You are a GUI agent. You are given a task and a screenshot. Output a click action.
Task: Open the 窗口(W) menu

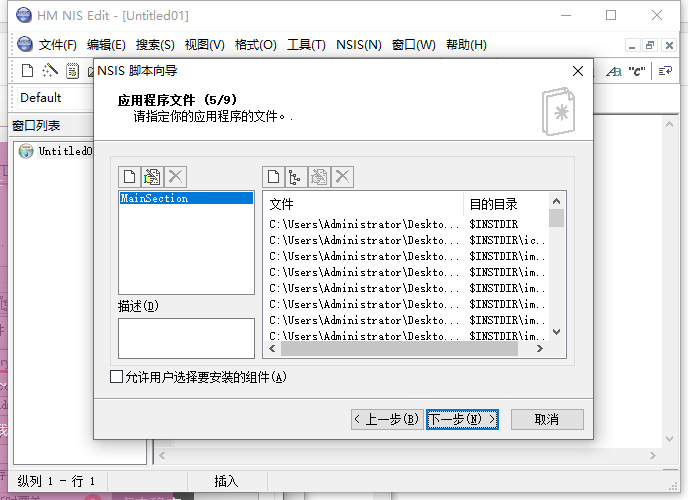pyautogui.click(x=414, y=45)
